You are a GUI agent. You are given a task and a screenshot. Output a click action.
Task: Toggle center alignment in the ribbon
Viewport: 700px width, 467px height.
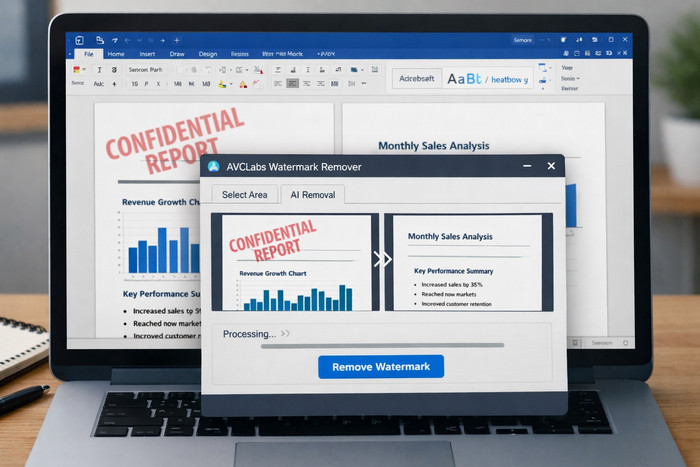pos(293,85)
